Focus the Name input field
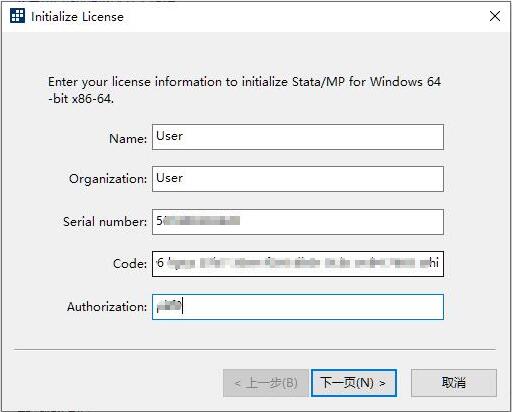512x412 pixels. coord(298,137)
